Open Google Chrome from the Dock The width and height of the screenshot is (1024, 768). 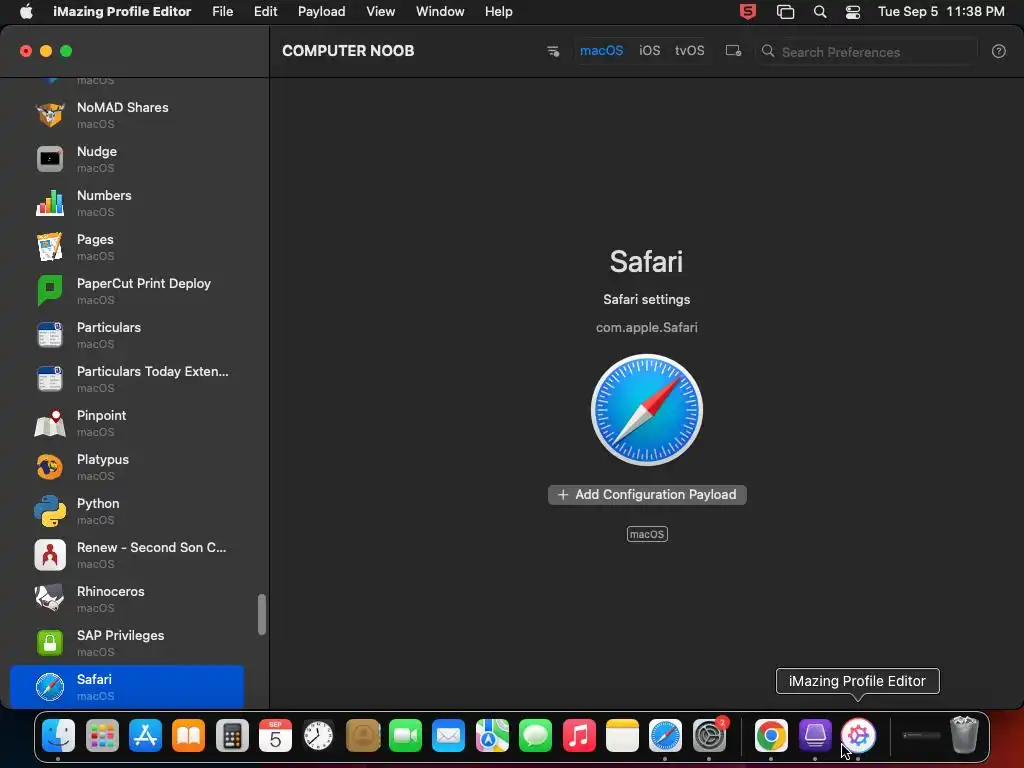[771, 736]
